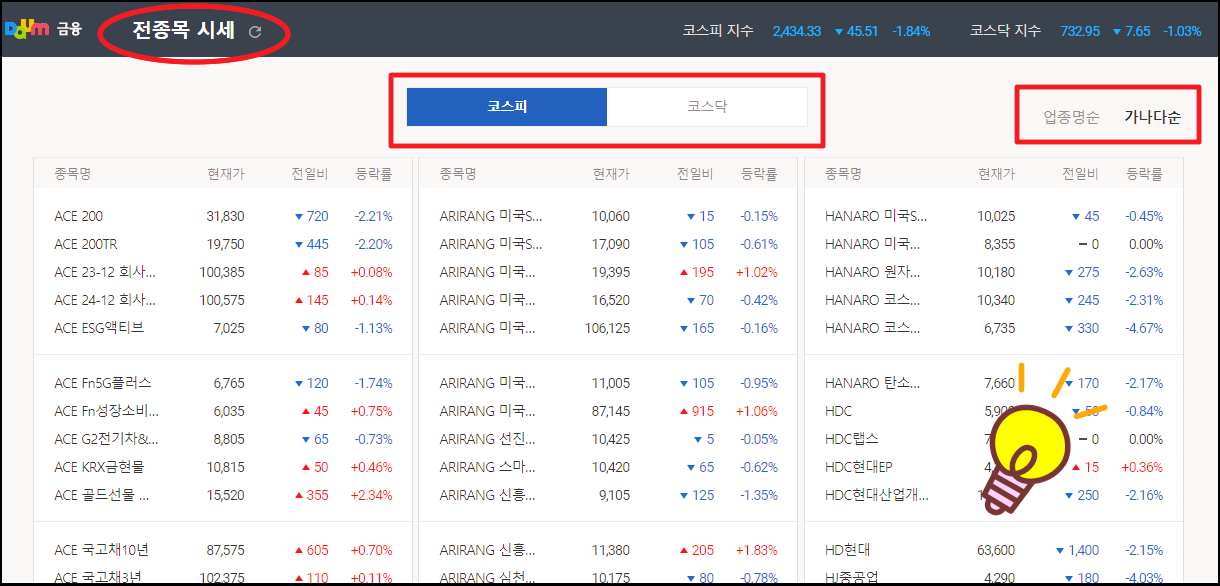
Task: Open the HDC stock
Action: 838,411
